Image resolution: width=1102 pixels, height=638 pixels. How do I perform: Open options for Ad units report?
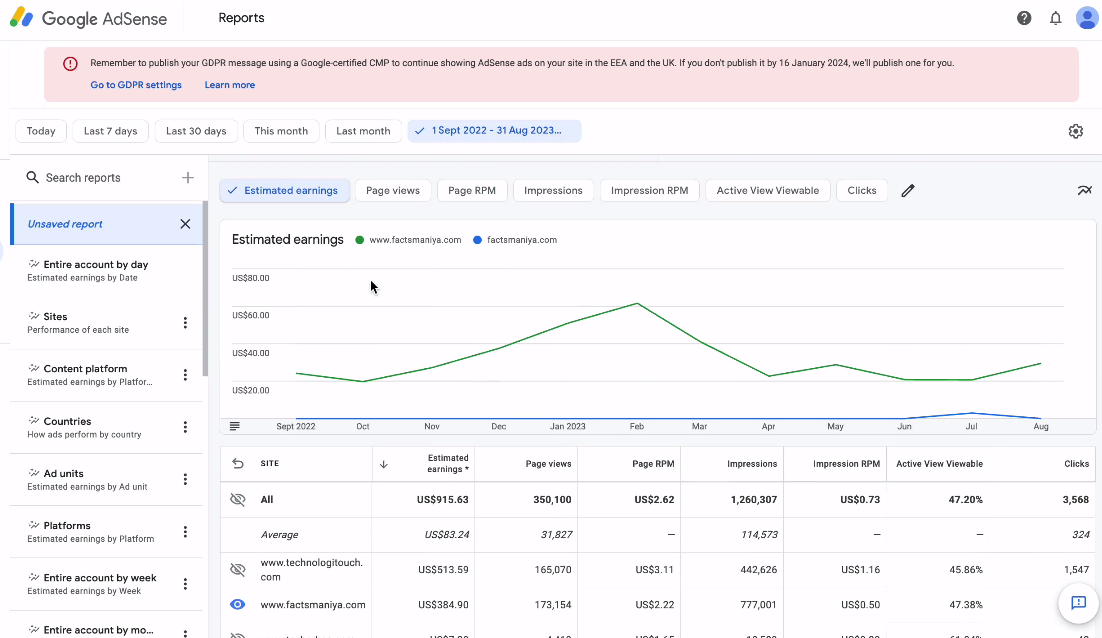[x=185, y=479]
